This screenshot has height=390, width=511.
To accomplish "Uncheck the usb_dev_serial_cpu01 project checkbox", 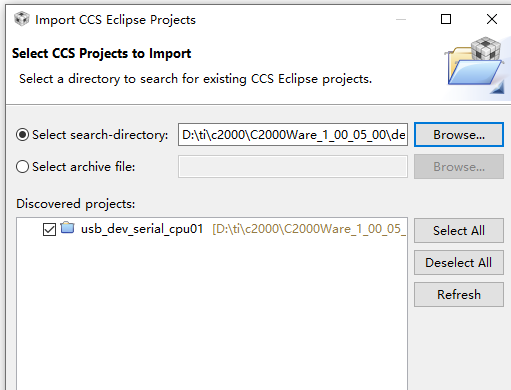I will pyautogui.click(x=49, y=229).
